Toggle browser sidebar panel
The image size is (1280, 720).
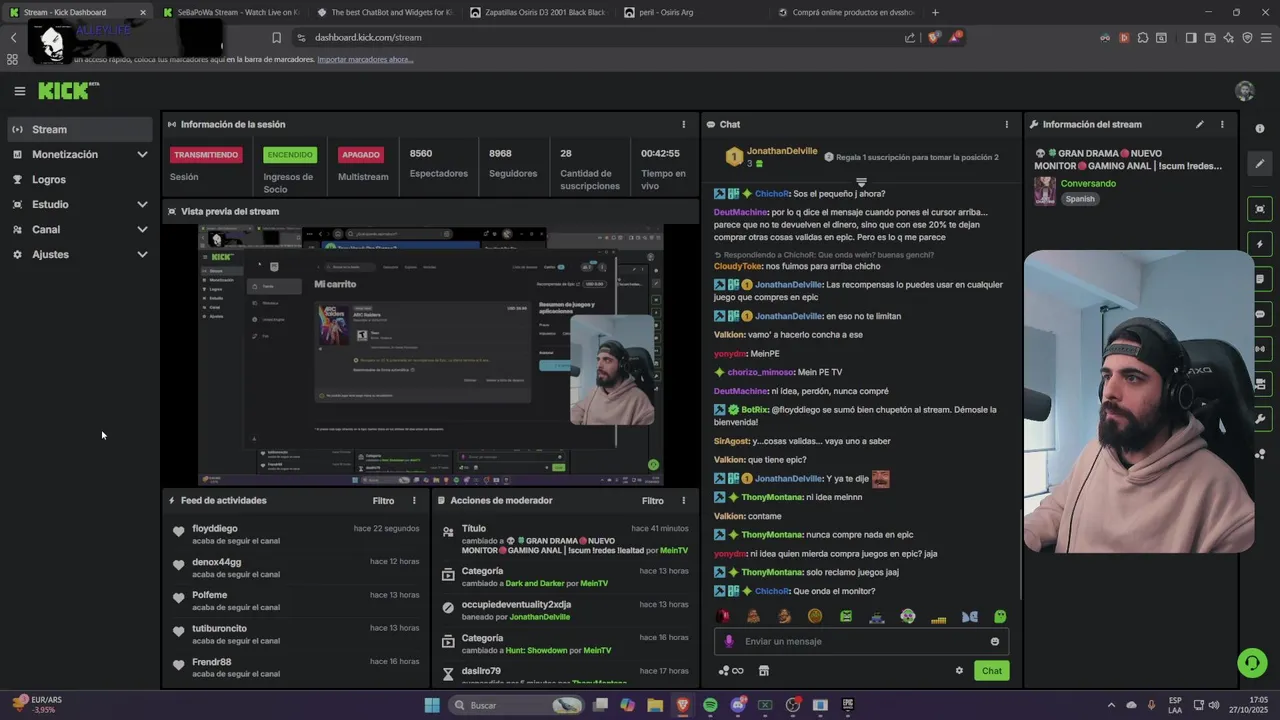[1191, 38]
